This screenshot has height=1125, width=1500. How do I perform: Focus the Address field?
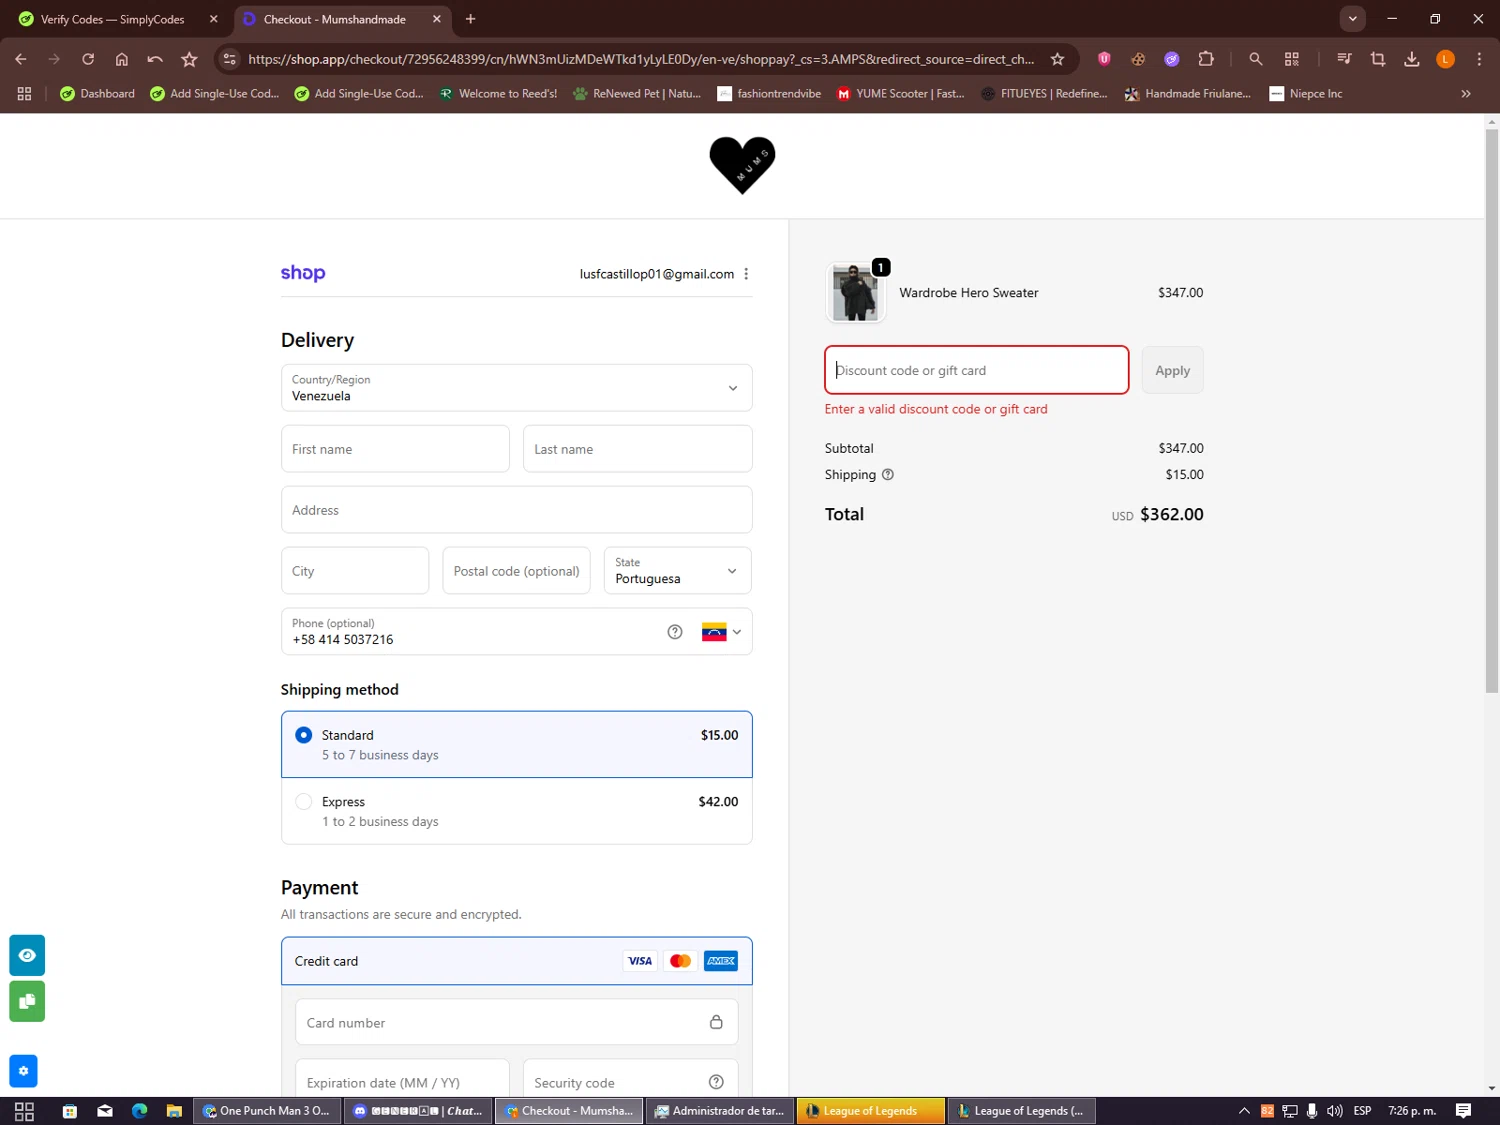[x=516, y=510]
